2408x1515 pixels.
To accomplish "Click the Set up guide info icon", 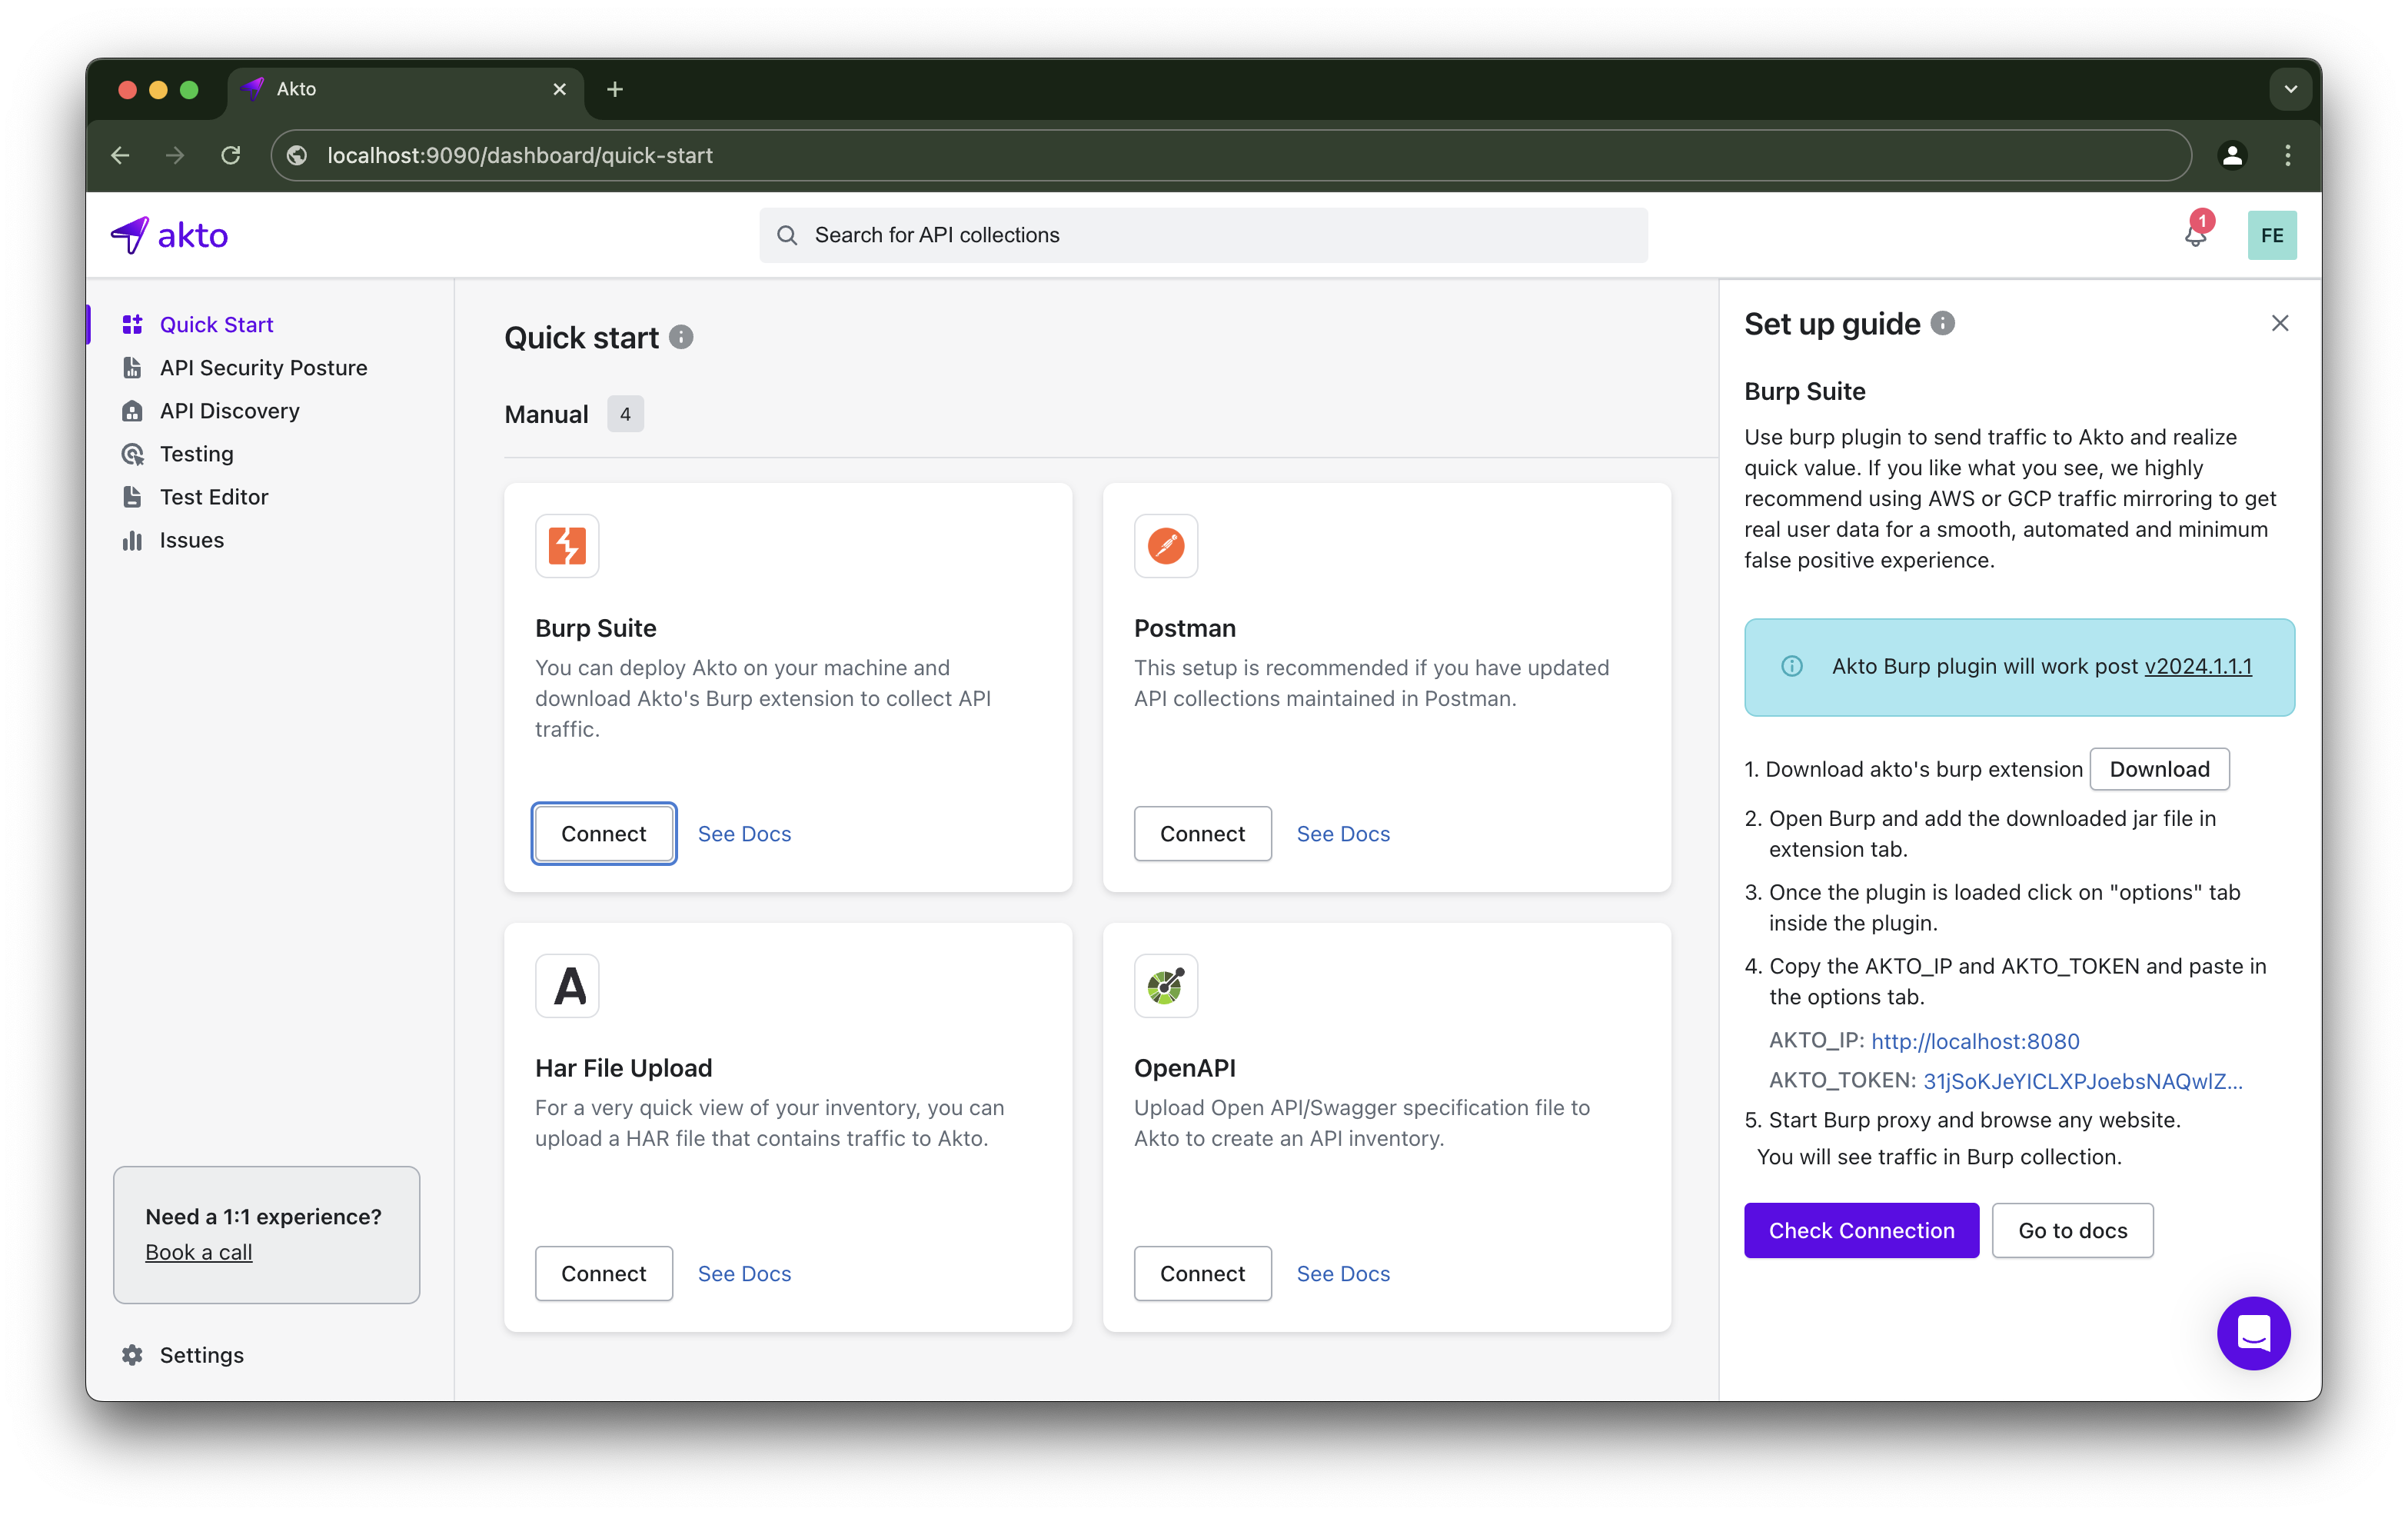I will [1942, 323].
